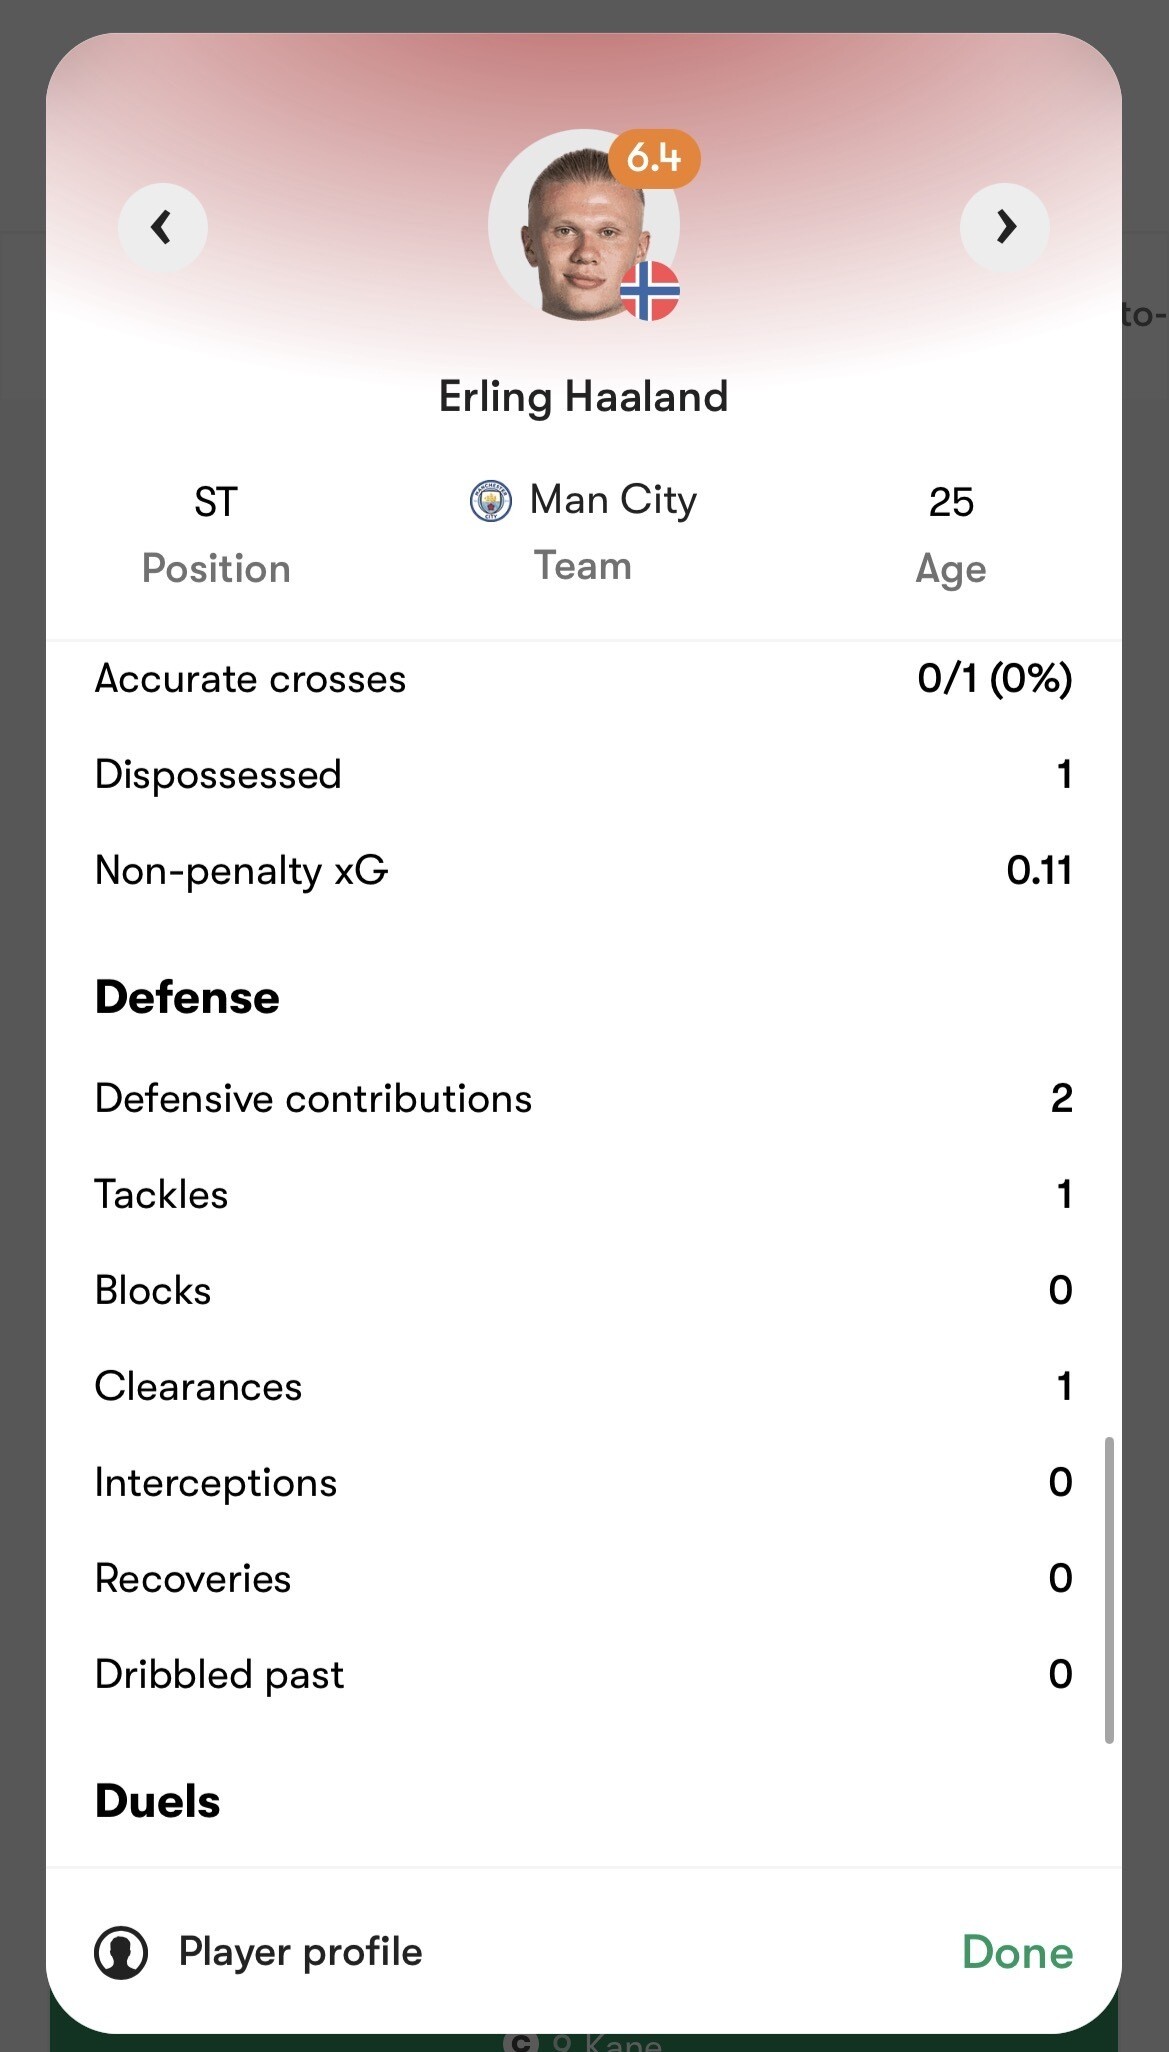Tap the Manchester City crest icon
The width and height of the screenshot is (1170, 2052).
tap(491, 501)
